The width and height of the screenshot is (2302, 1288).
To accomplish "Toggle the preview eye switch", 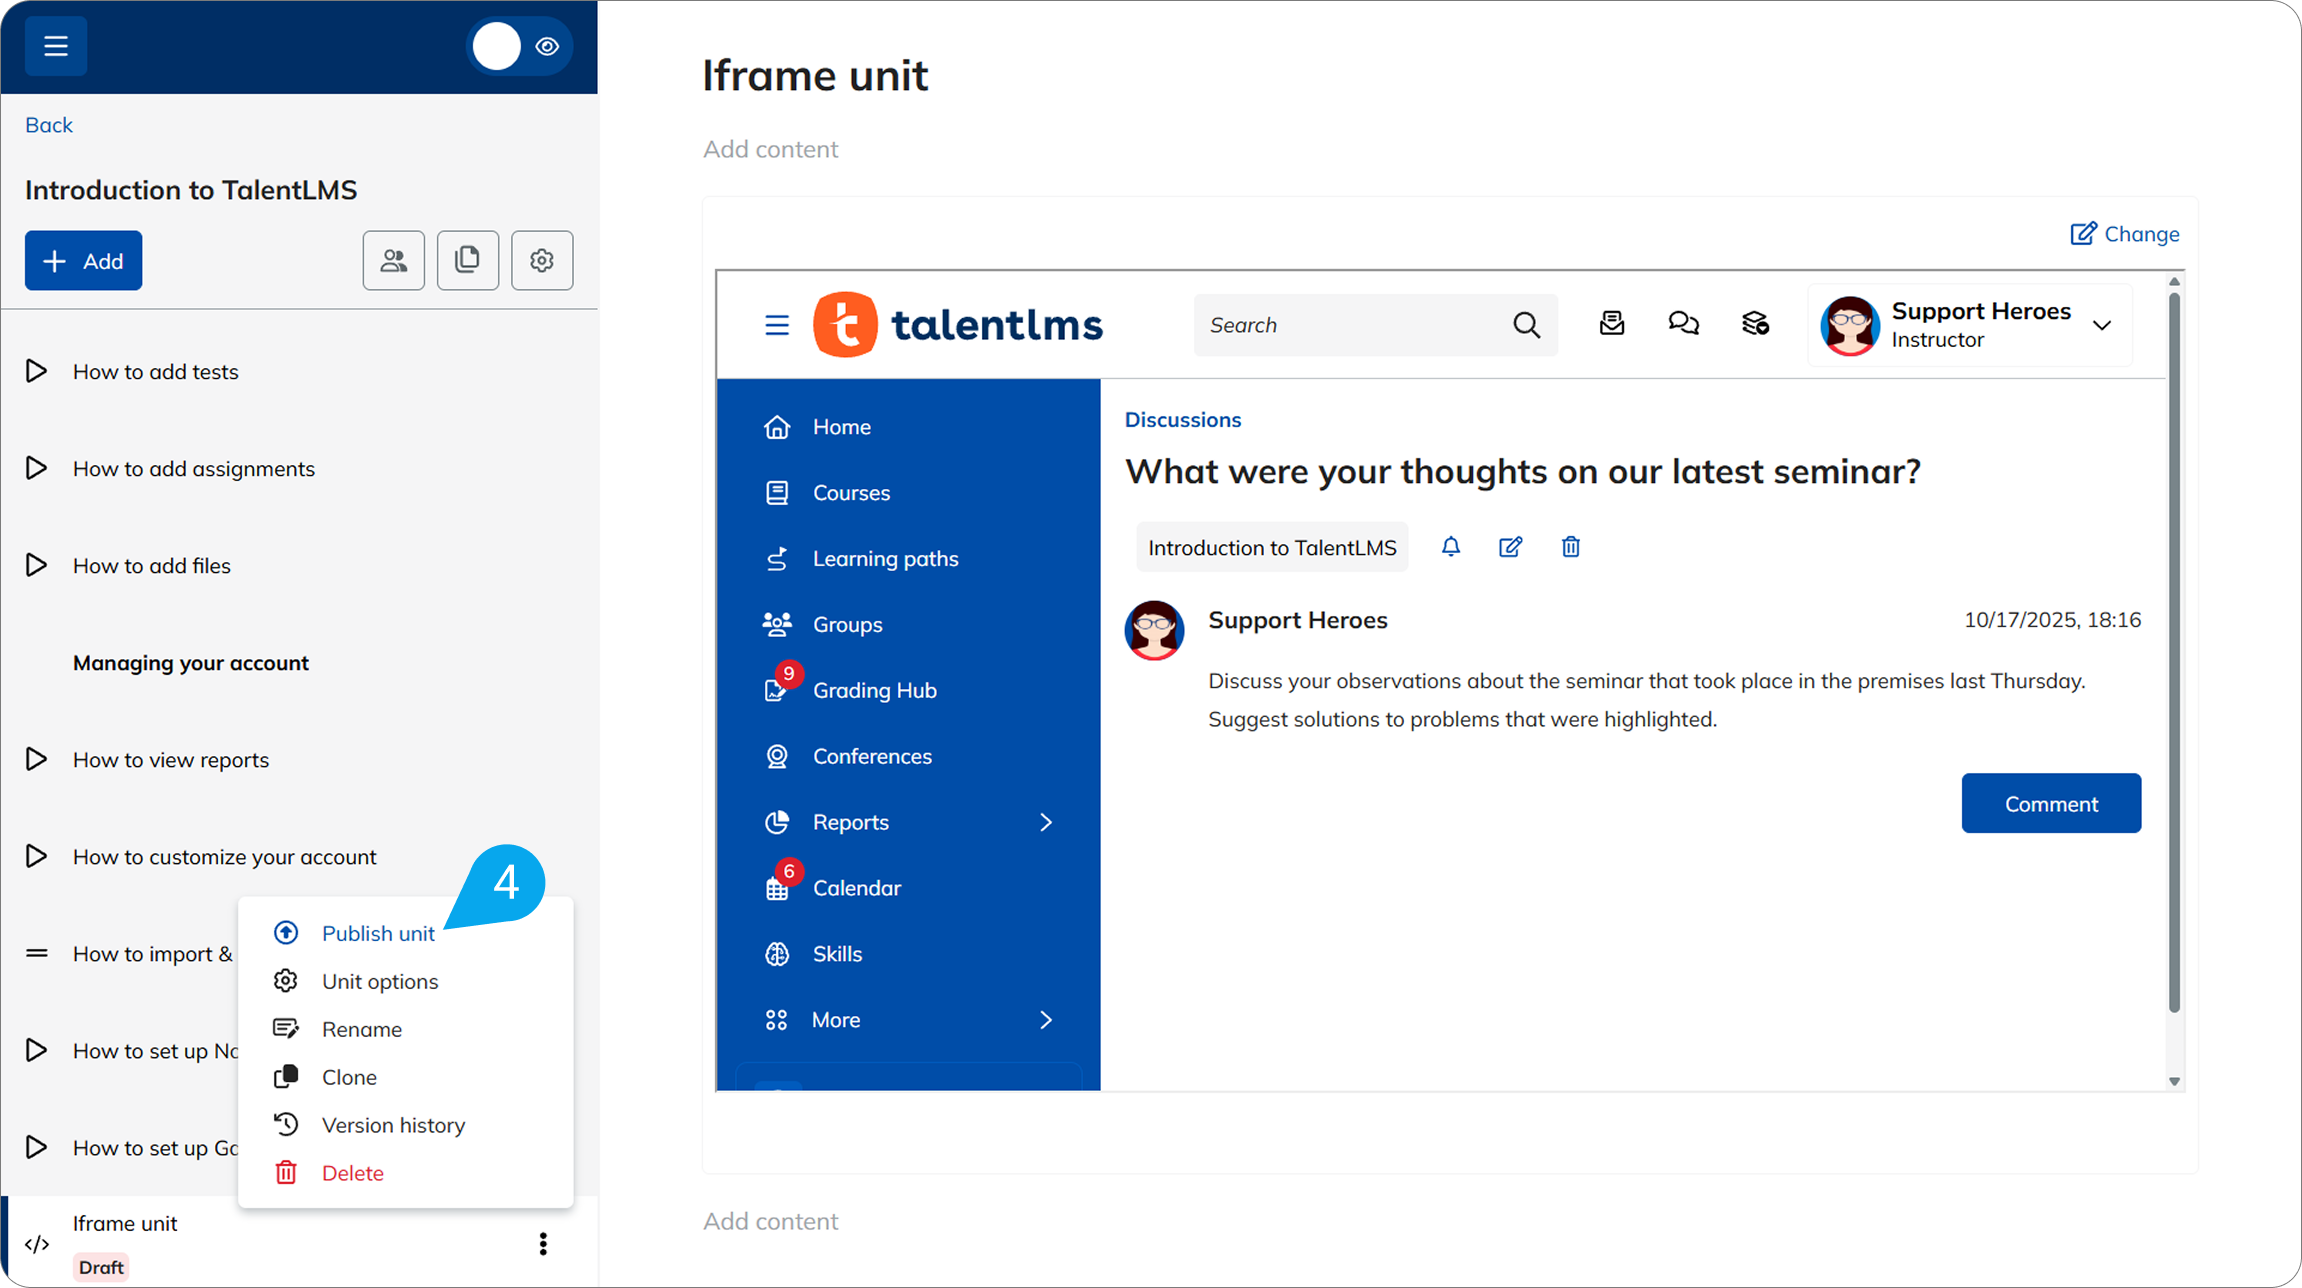I will [x=520, y=46].
